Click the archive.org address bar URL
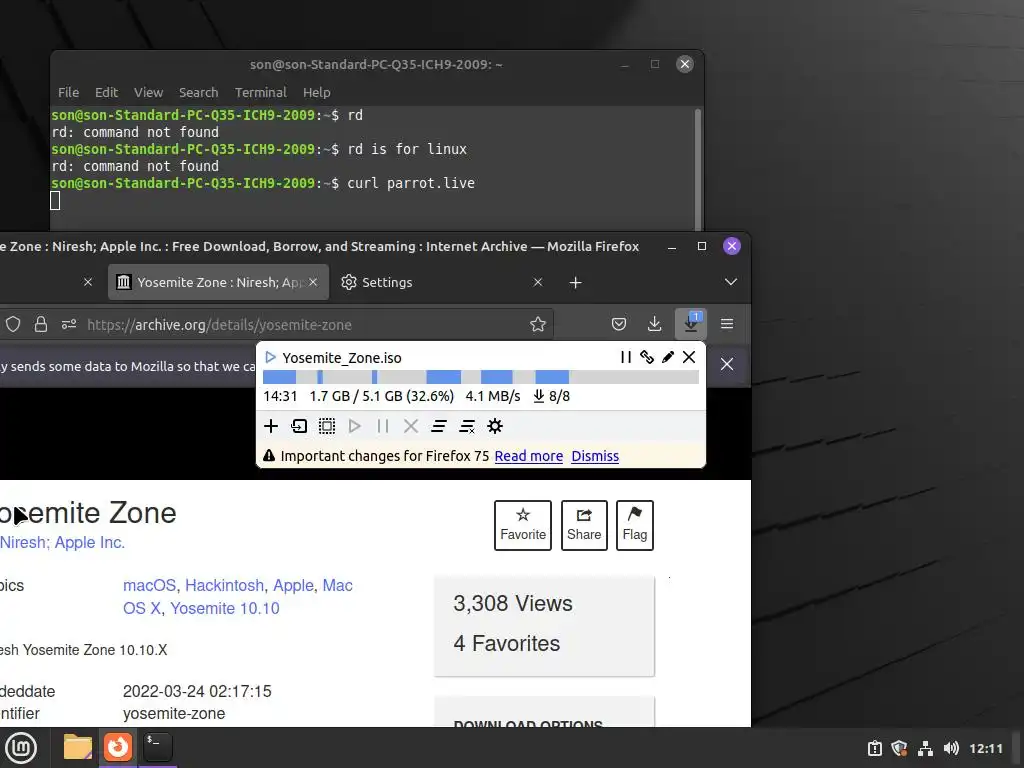This screenshot has width=1024, height=768. tap(219, 325)
